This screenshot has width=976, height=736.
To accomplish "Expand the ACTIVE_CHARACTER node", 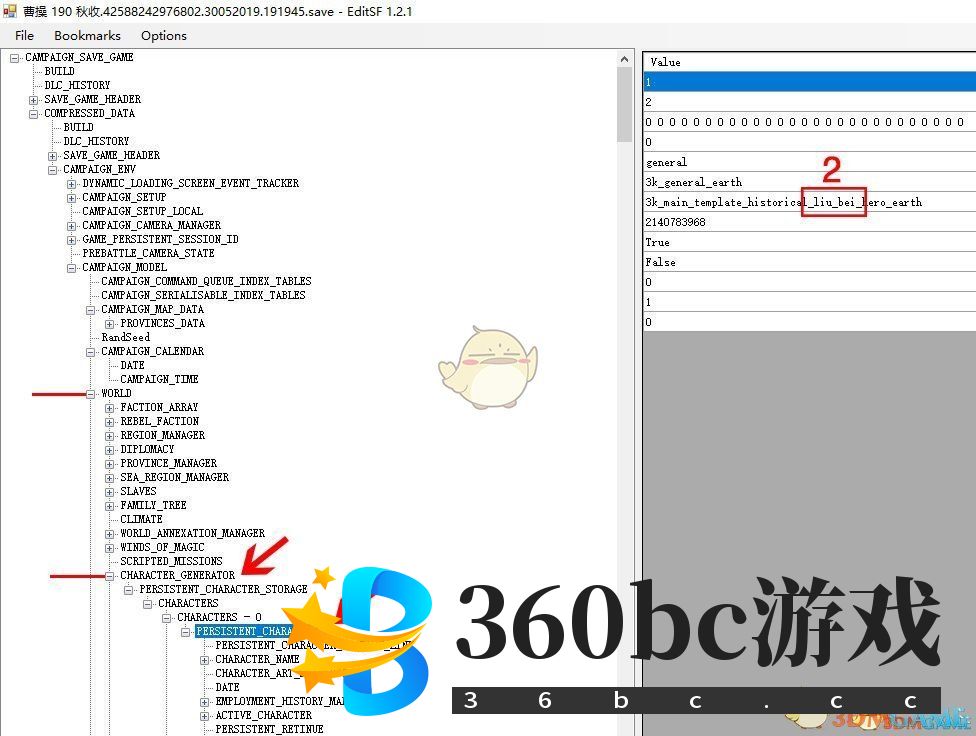I will click(x=205, y=716).
